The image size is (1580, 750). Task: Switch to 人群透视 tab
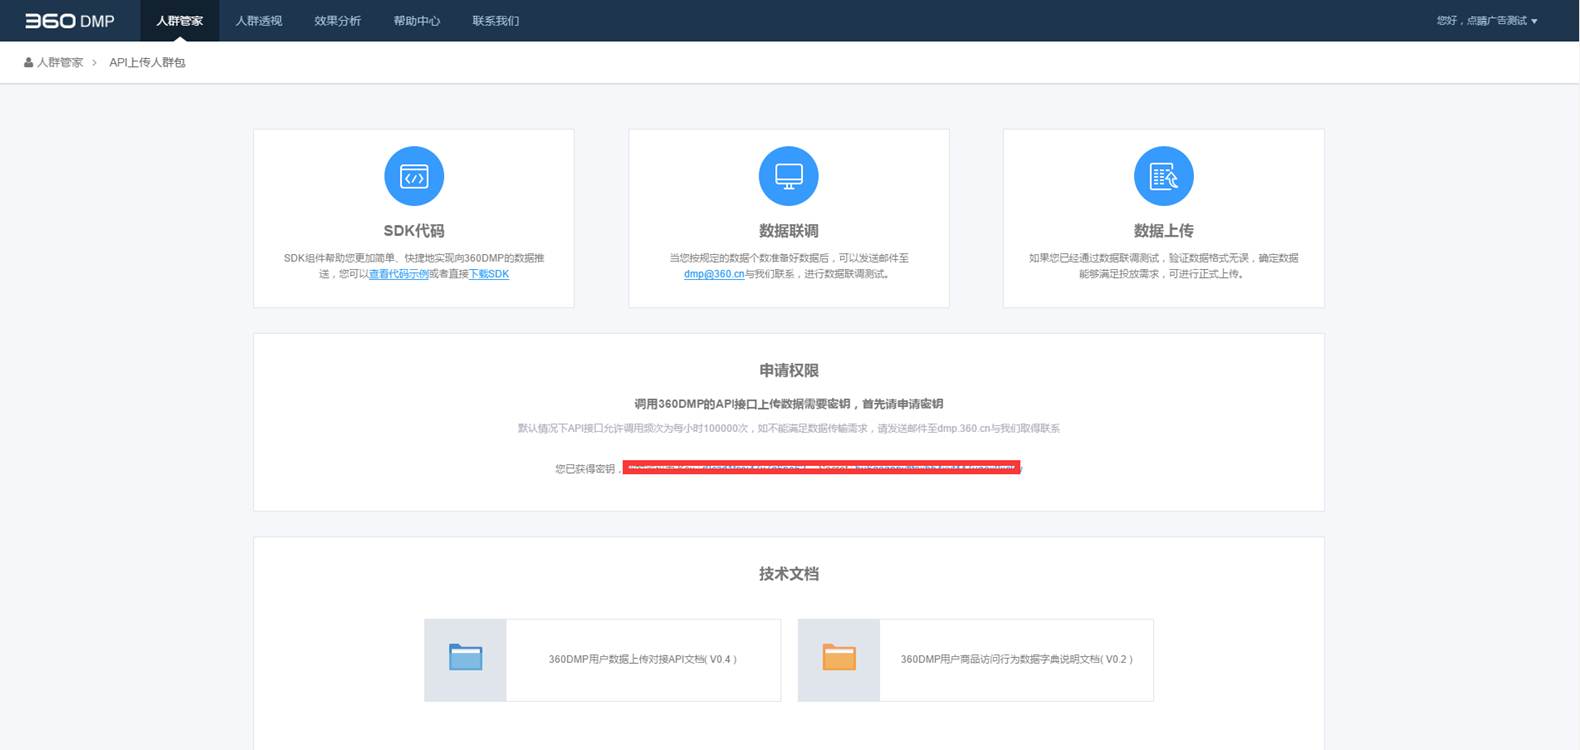258,20
